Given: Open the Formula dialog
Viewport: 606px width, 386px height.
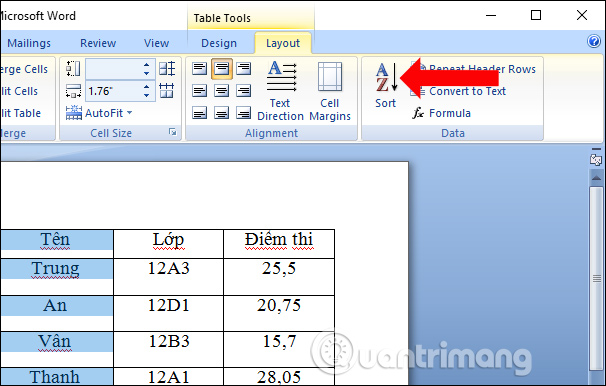Looking at the screenshot, I should pos(442,113).
